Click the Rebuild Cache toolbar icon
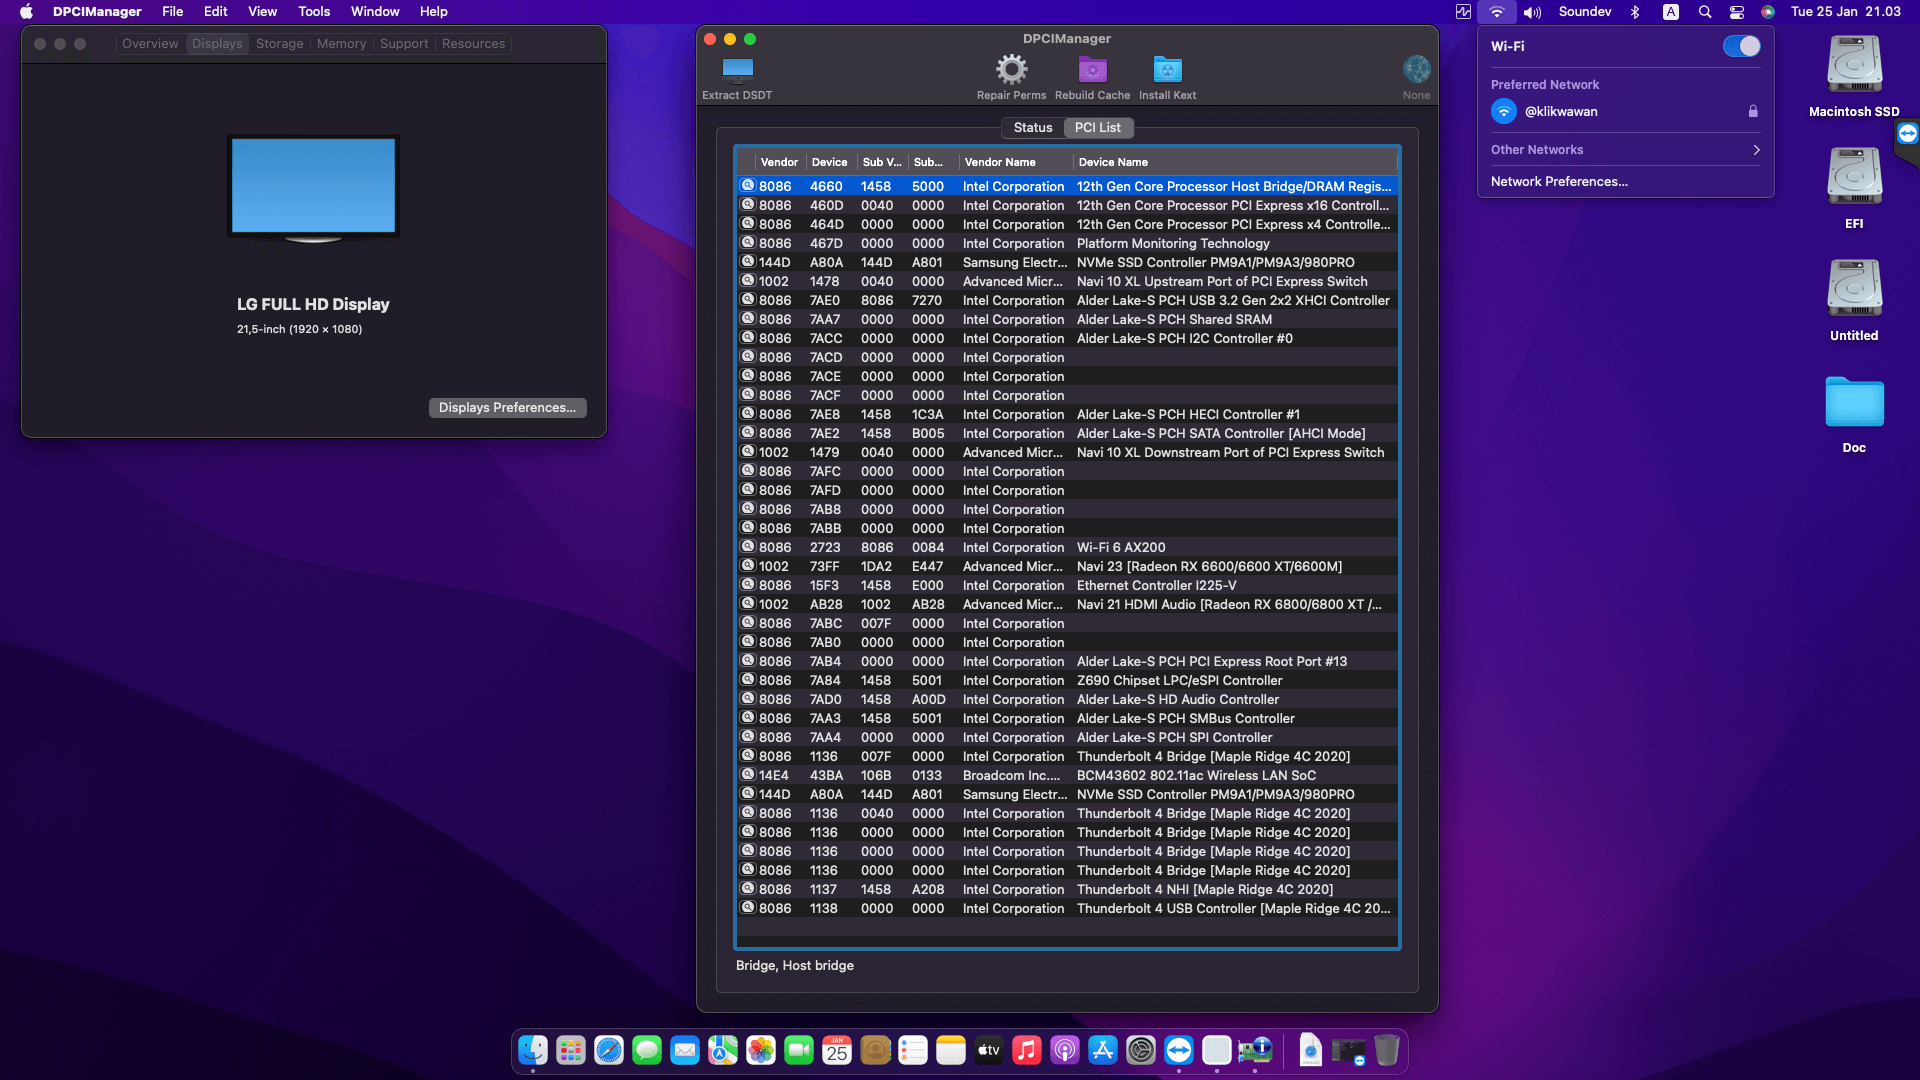Image resolution: width=1920 pixels, height=1080 pixels. click(x=1092, y=70)
